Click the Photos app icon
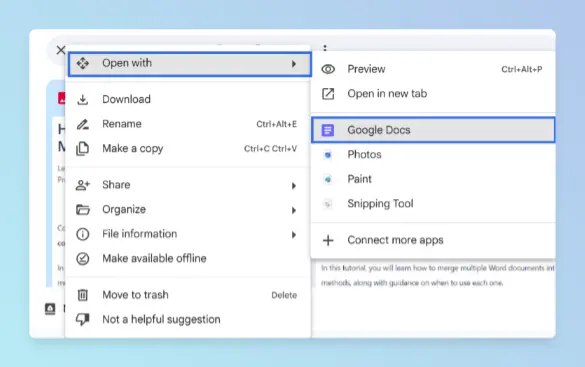 328,155
